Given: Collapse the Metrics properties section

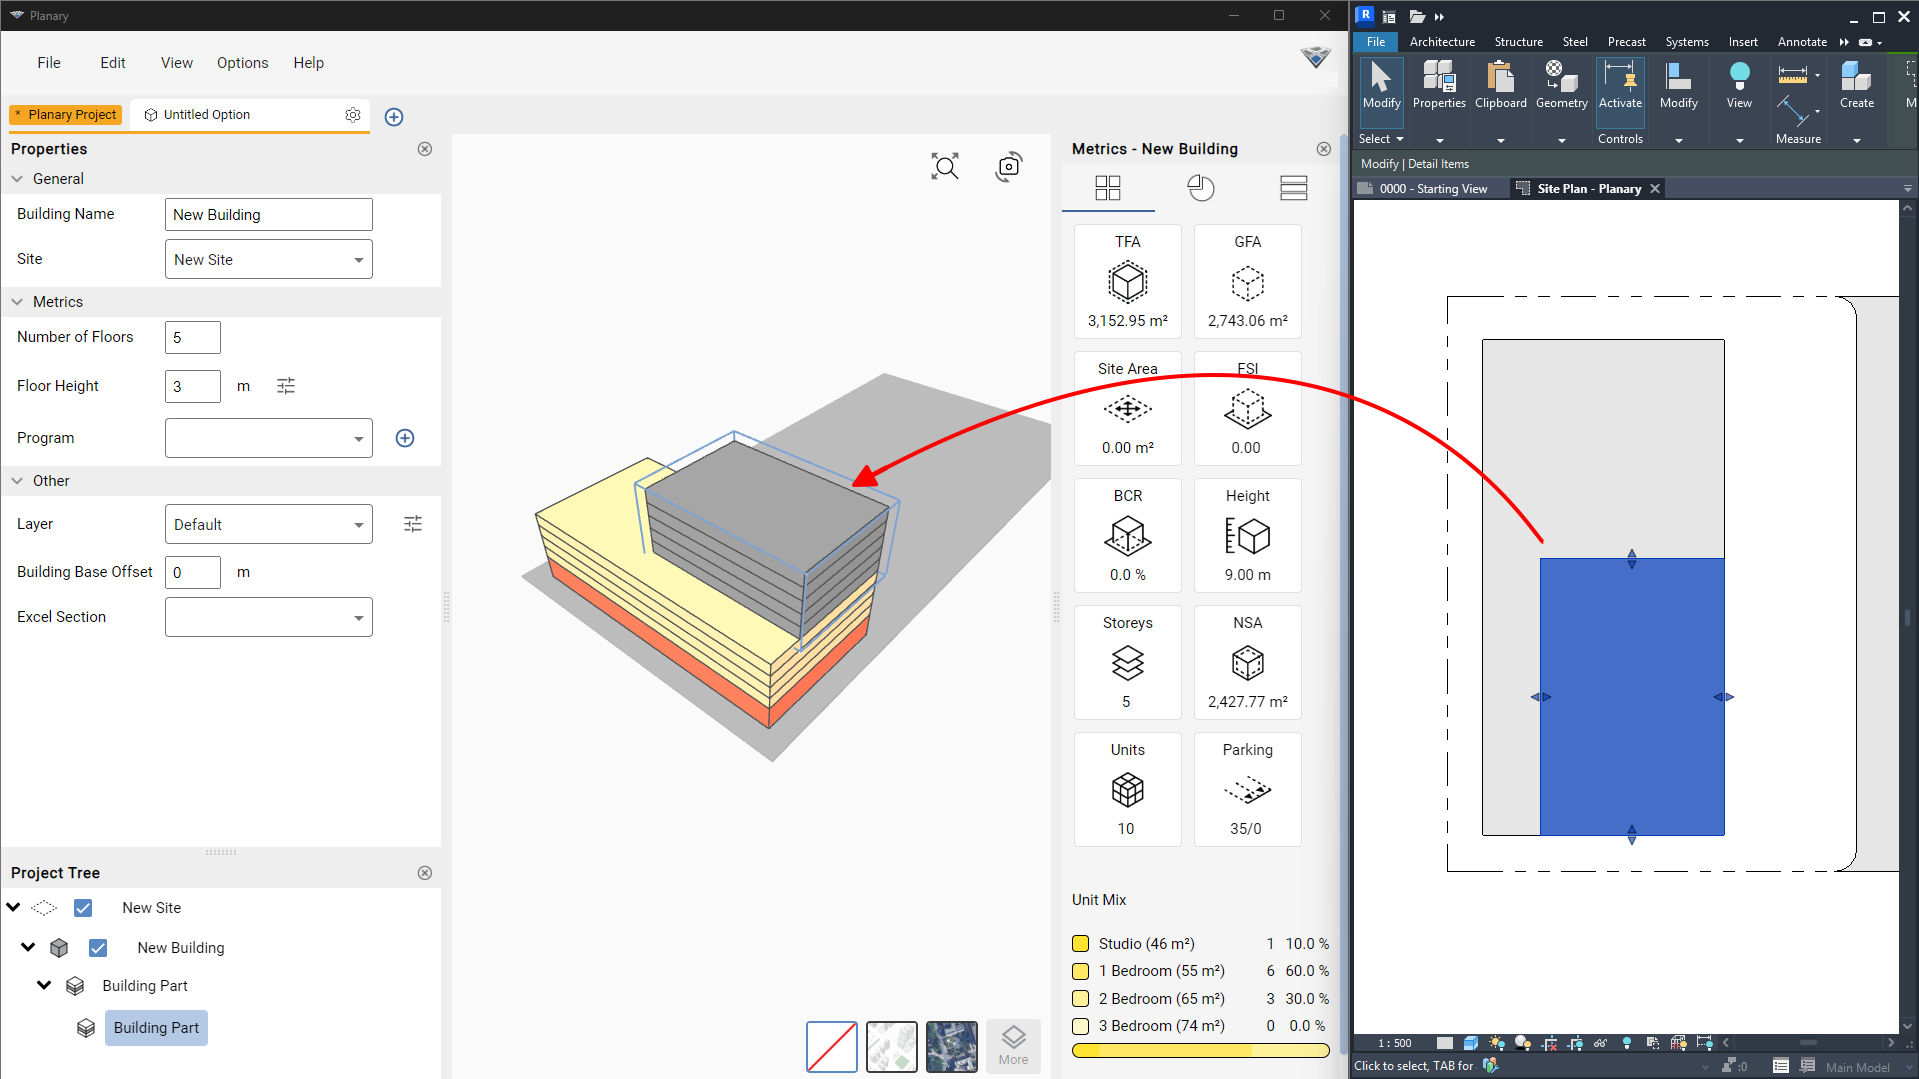Looking at the screenshot, I should coord(17,302).
